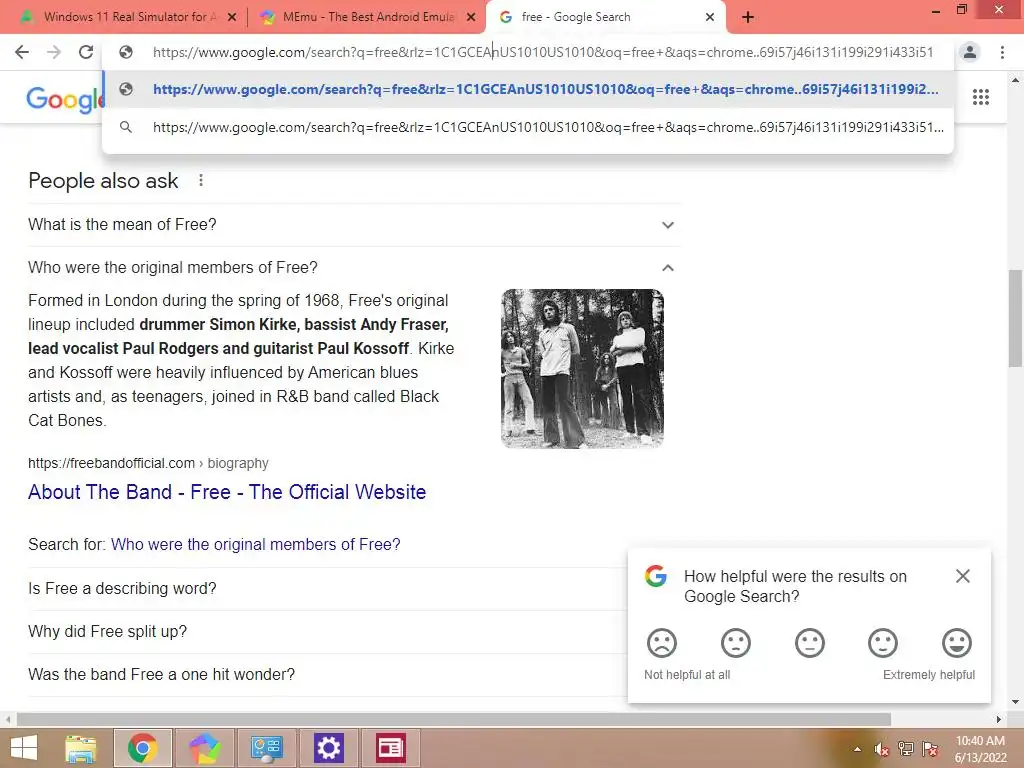1024x768 pixels.
Task: Select the neutral face rating
Action: click(x=810, y=643)
